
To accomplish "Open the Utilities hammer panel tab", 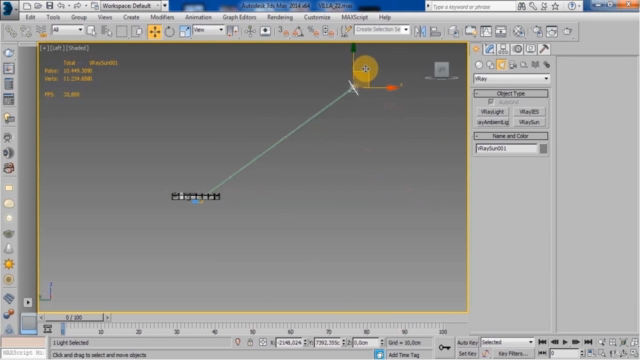I will (544, 49).
